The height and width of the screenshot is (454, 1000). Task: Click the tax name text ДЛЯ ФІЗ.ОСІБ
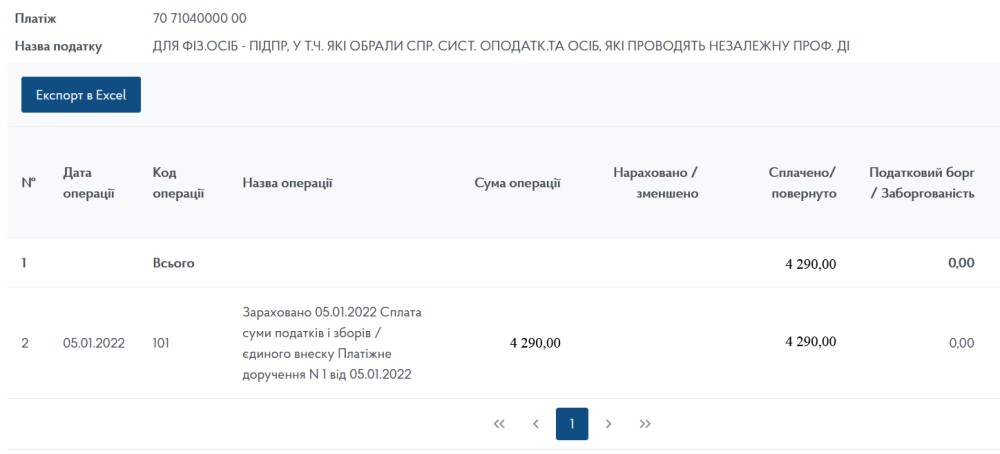500,46
